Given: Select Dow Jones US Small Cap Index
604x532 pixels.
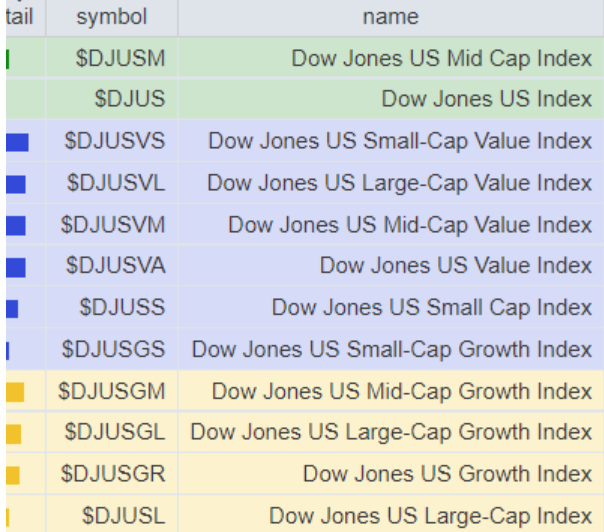Looking at the screenshot, I should coord(432,307).
